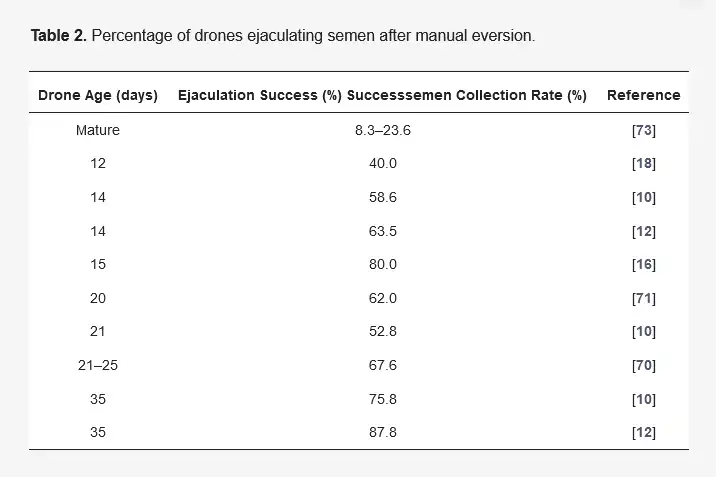Click reference 10 in the 52.8 row
Image resolution: width=716 pixels, height=477 pixels.
point(643,331)
